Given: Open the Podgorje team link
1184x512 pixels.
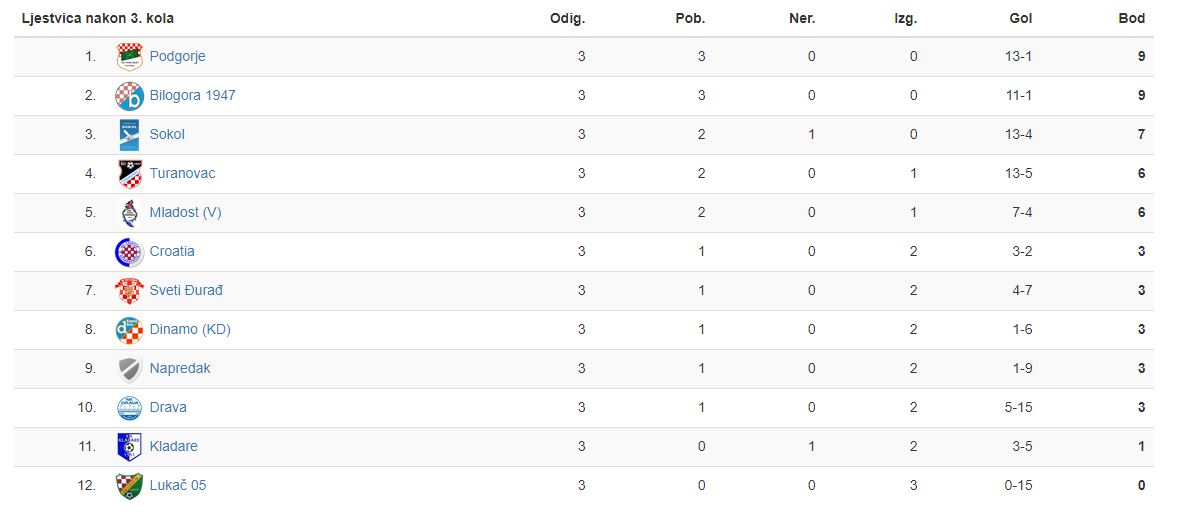Looking at the screenshot, I should click(177, 57).
